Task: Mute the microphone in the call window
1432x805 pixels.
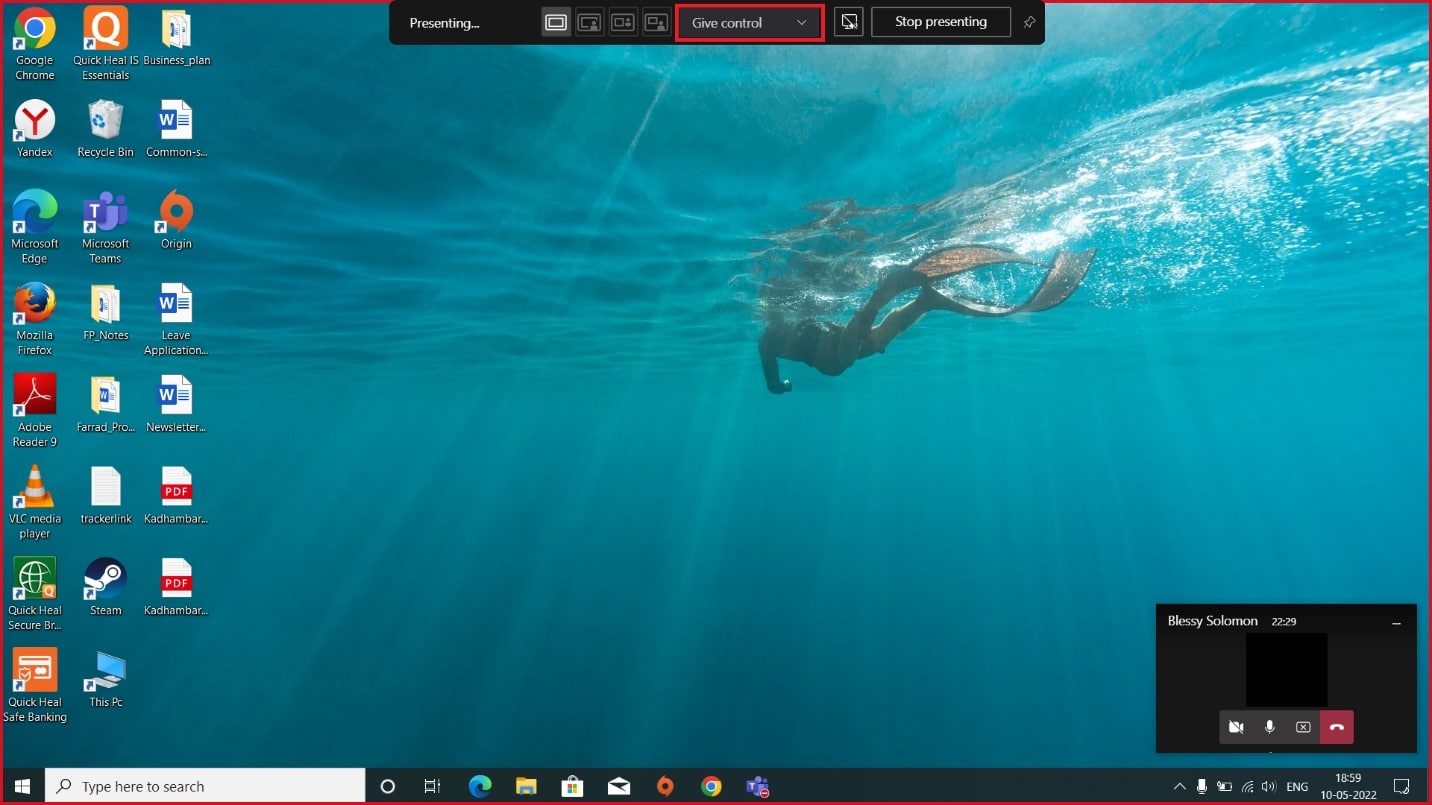Action: click(1270, 727)
